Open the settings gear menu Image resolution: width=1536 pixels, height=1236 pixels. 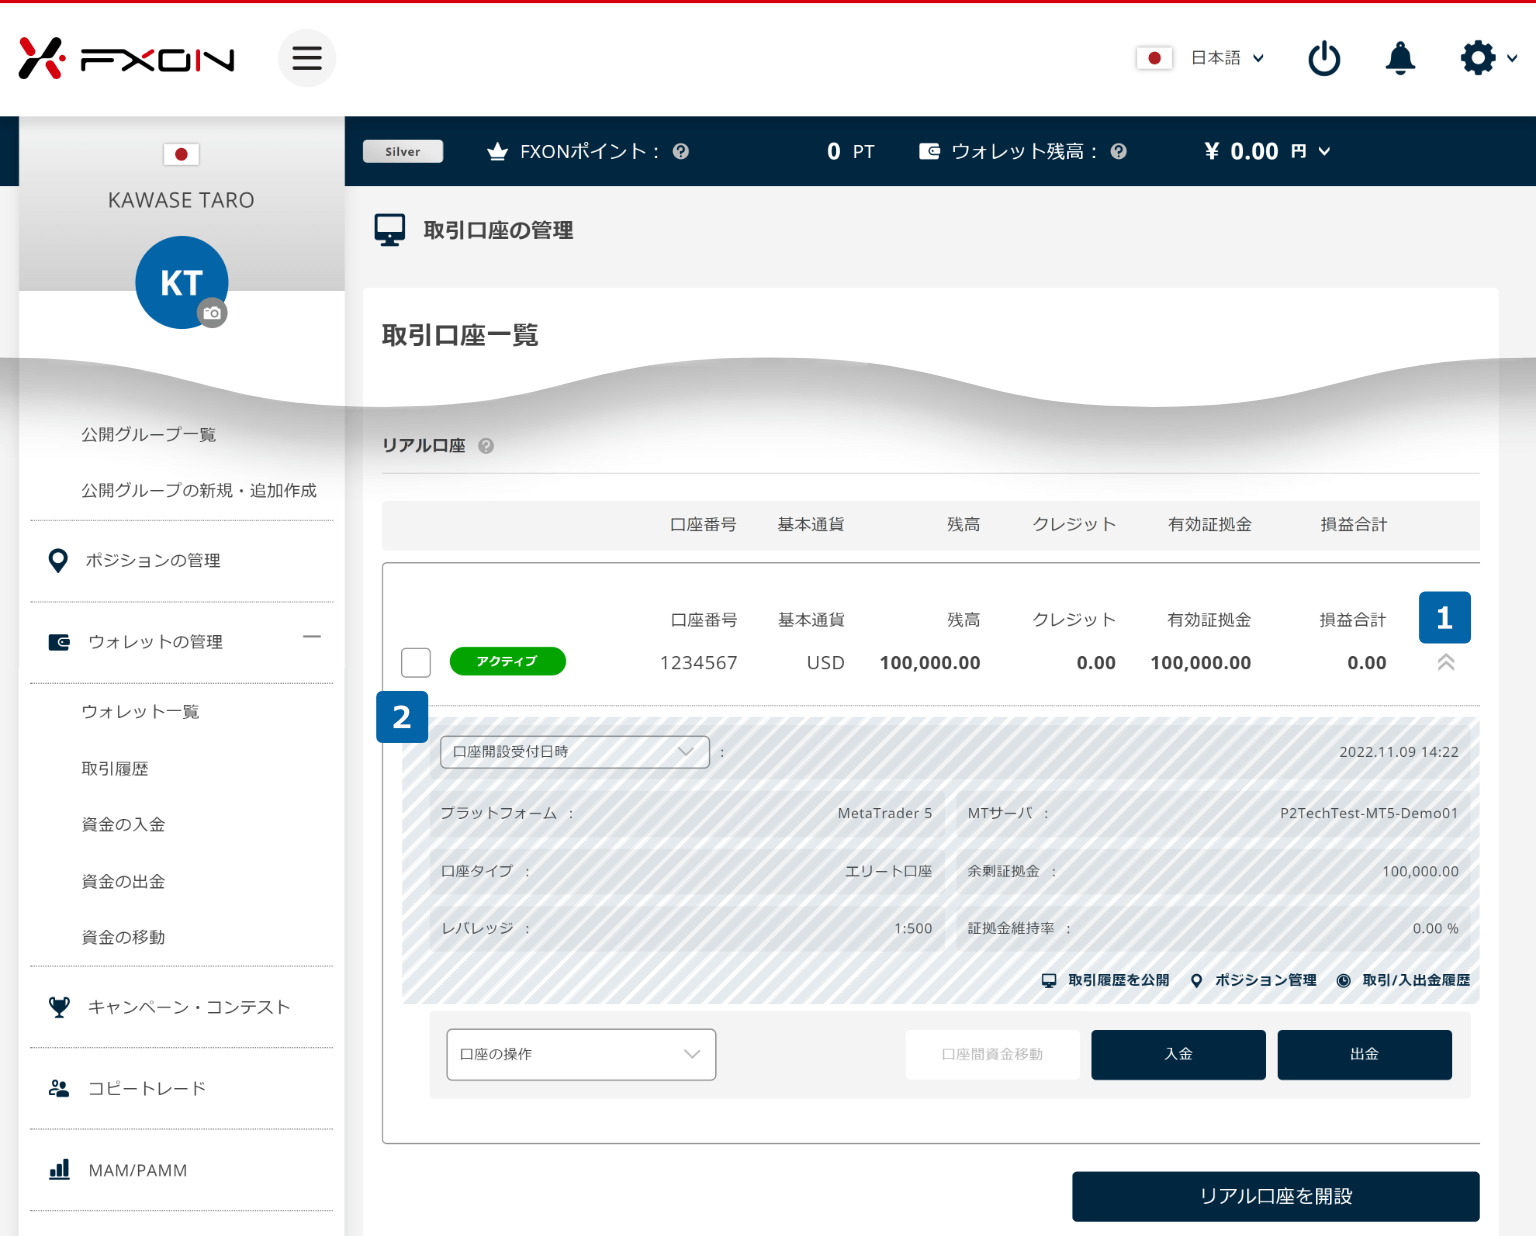[1478, 58]
